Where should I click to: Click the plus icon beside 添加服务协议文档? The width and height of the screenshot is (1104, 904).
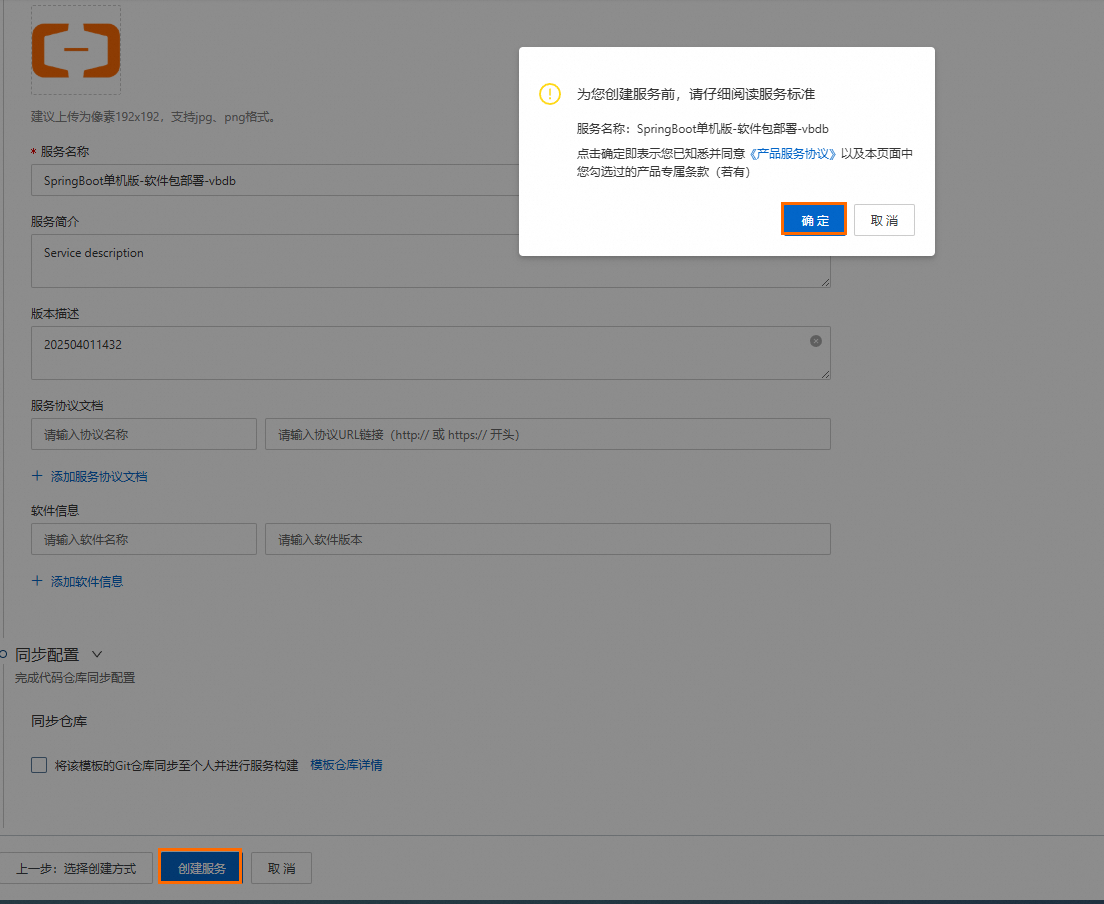[37, 476]
